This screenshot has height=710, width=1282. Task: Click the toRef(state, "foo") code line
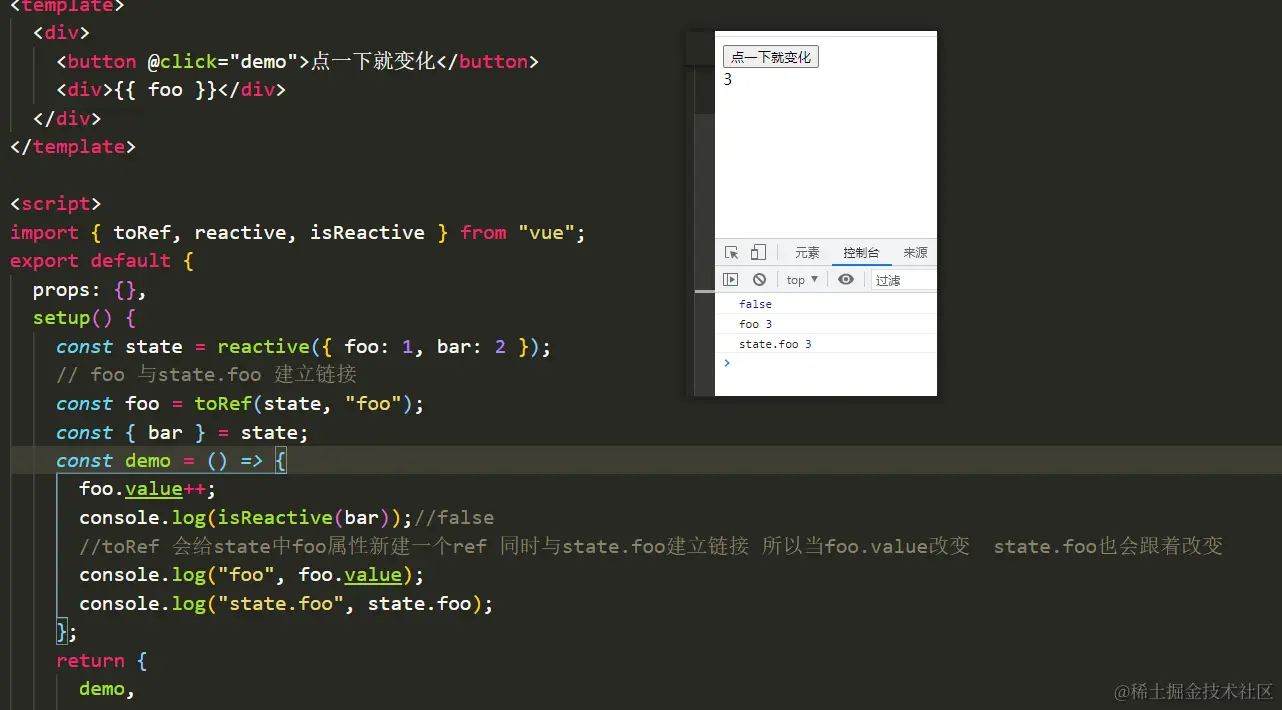(240, 404)
